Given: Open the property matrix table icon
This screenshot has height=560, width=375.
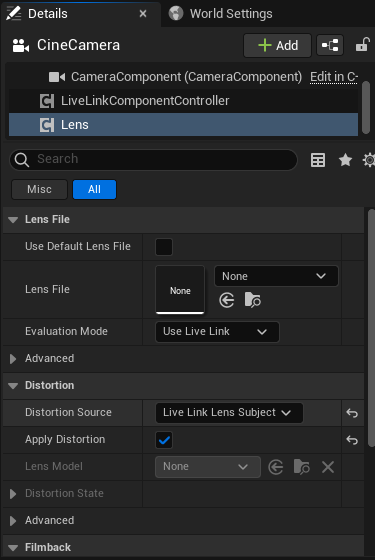Looking at the screenshot, I should 318,160.
